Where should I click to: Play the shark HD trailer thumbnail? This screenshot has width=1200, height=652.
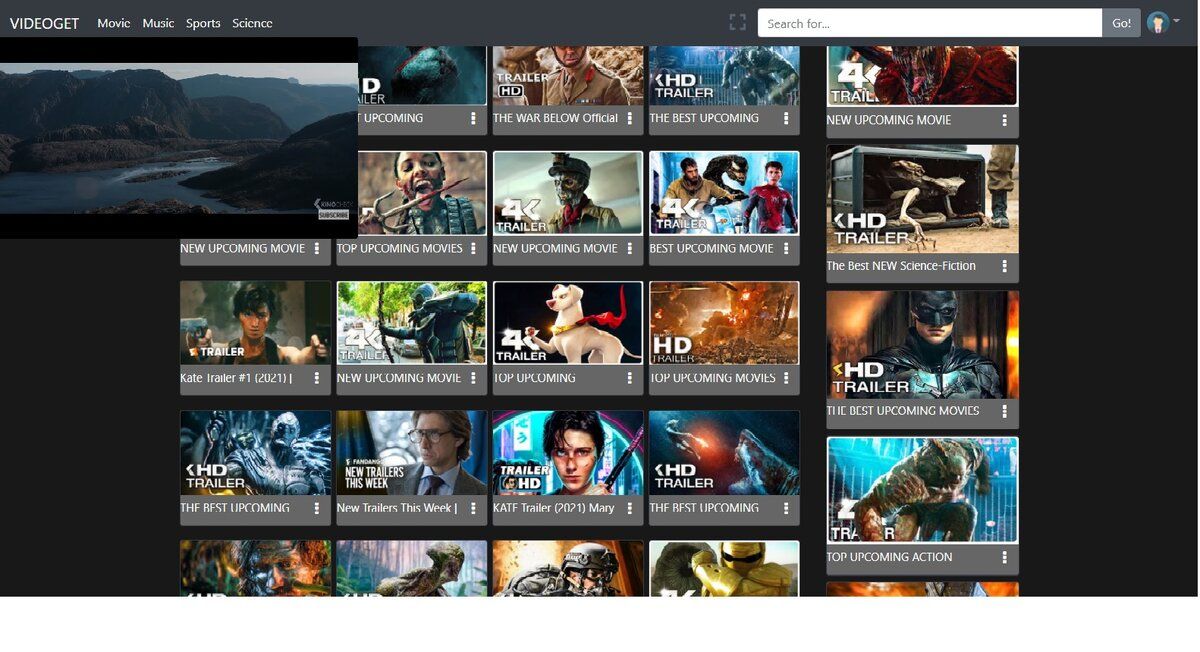click(x=724, y=452)
